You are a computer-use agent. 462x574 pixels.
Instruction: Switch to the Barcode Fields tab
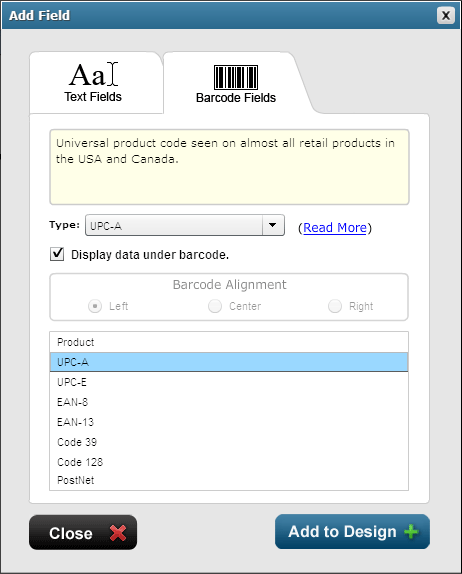tap(236, 83)
